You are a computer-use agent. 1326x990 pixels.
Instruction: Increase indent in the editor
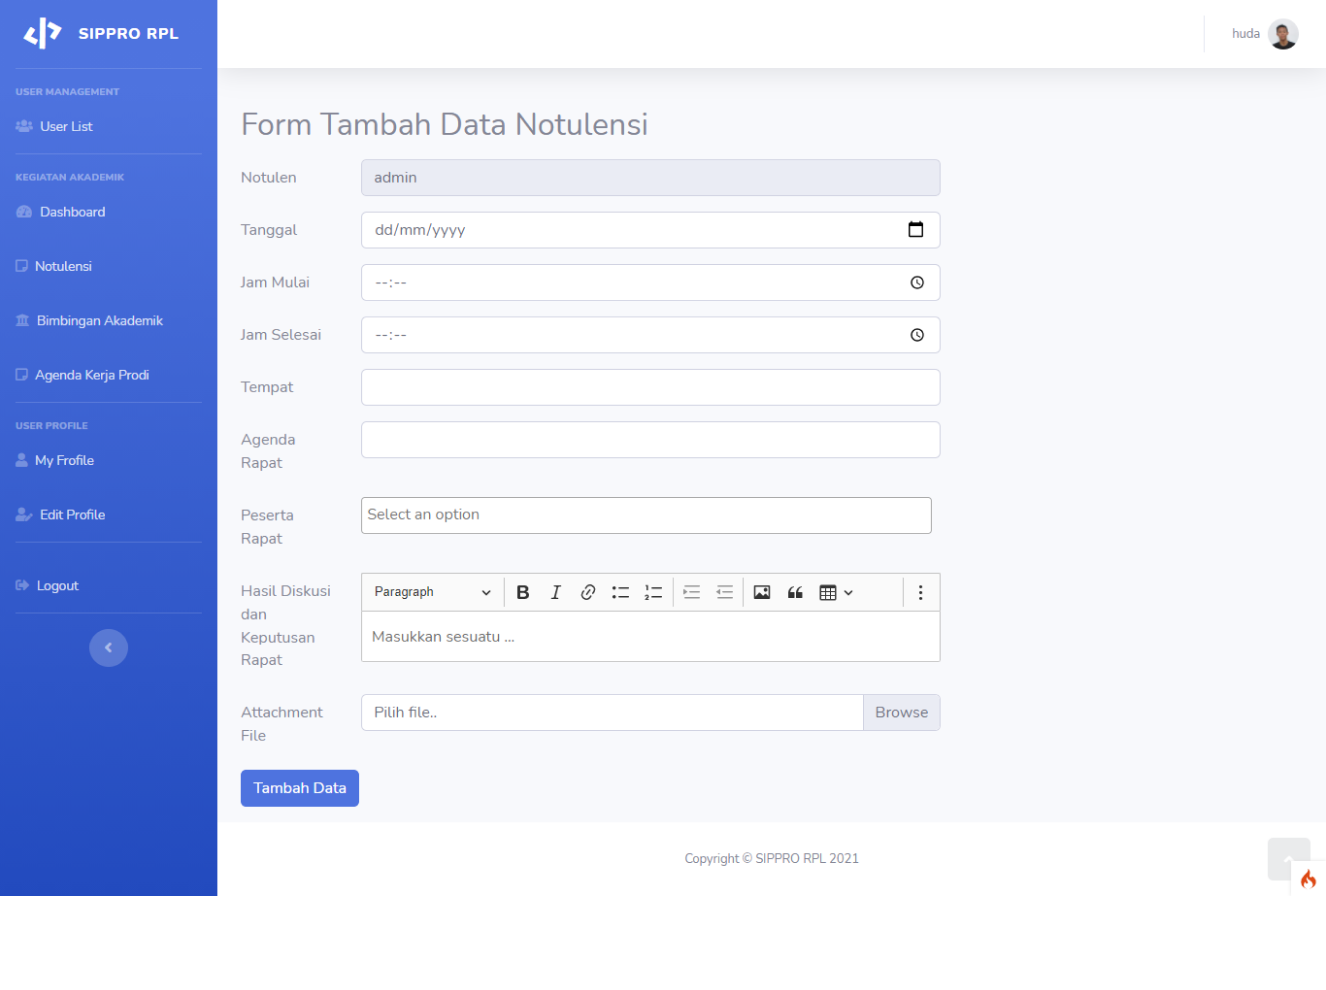pyautogui.click(x=692, y=592)
